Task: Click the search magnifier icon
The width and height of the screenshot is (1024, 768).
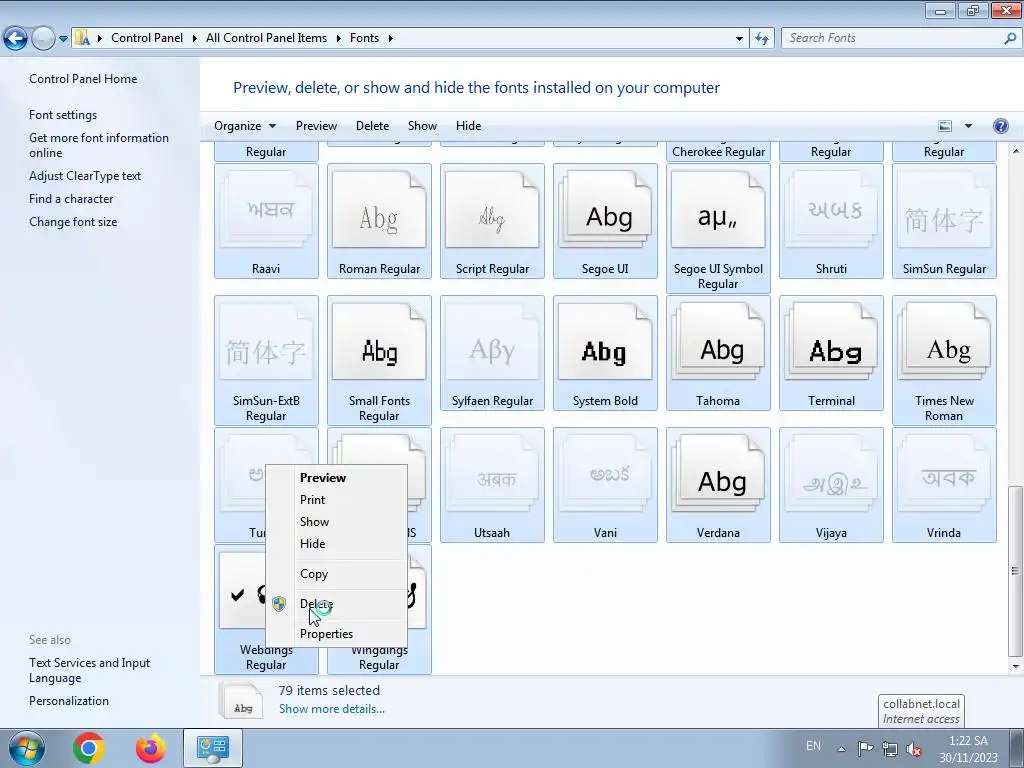Action: point(1010,38)
